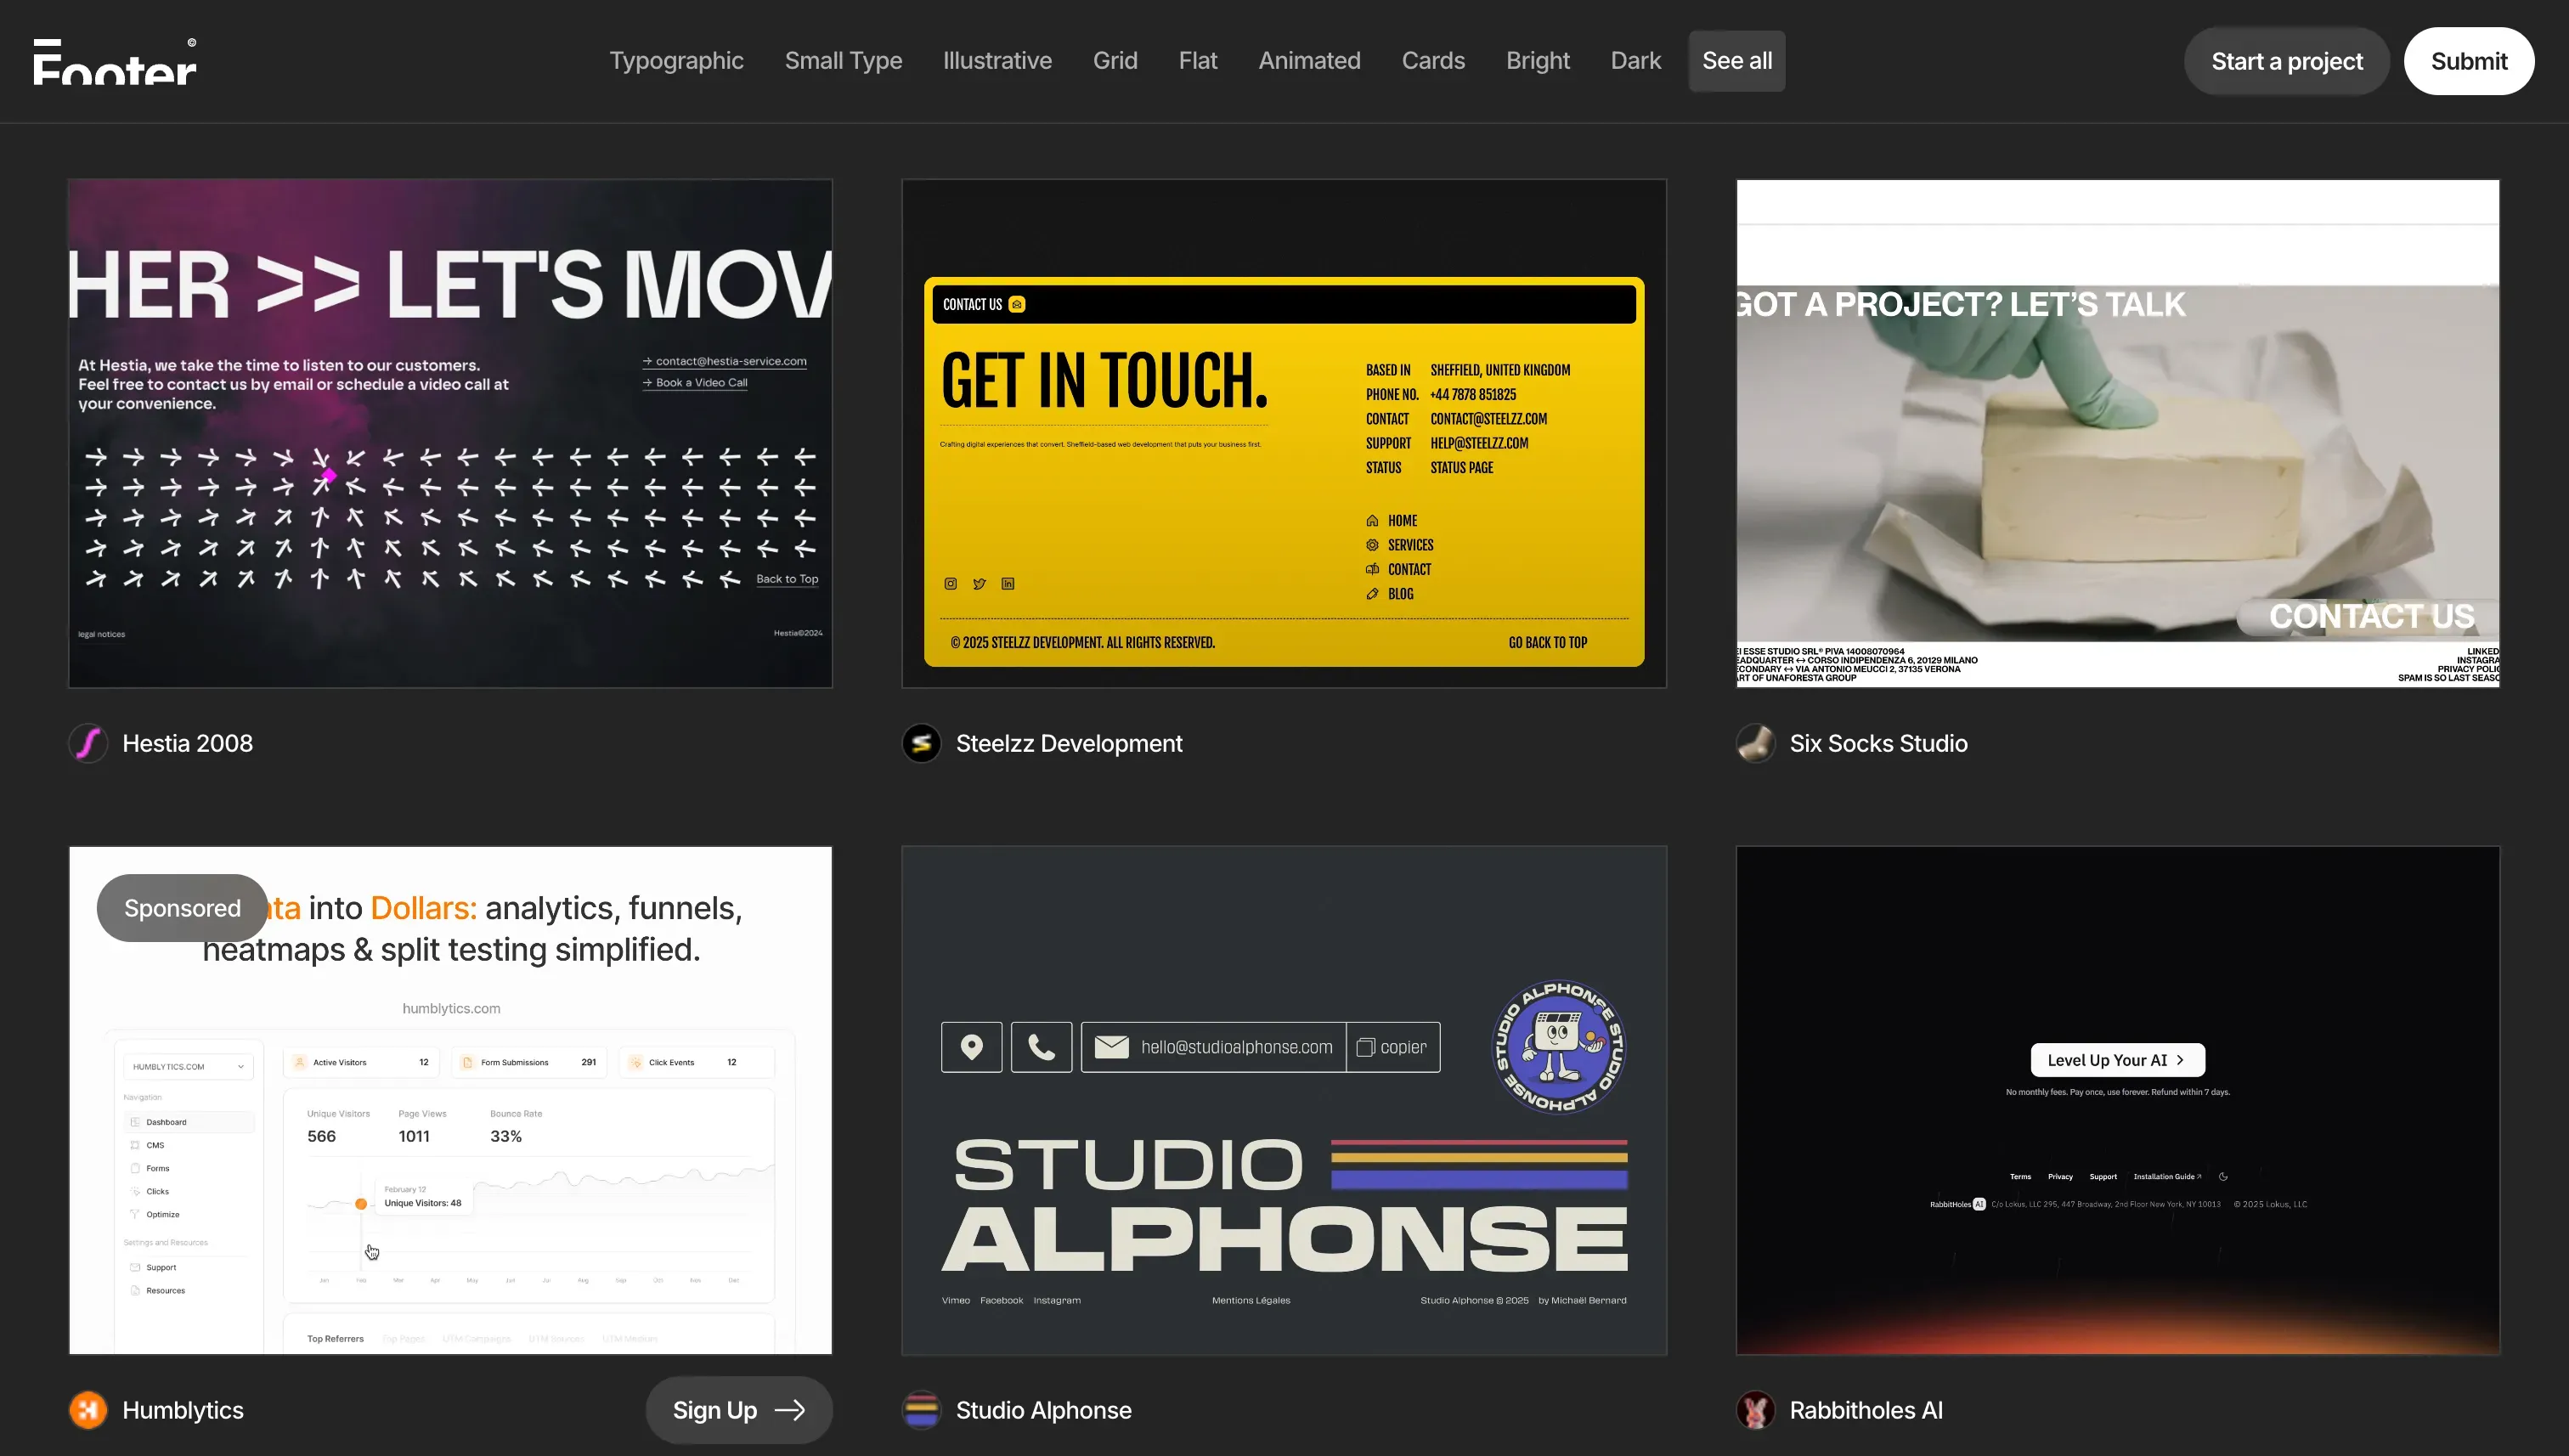Click Start a project button
This screenshot has height=1456, width=2569.
click(x=2286, y=61)
